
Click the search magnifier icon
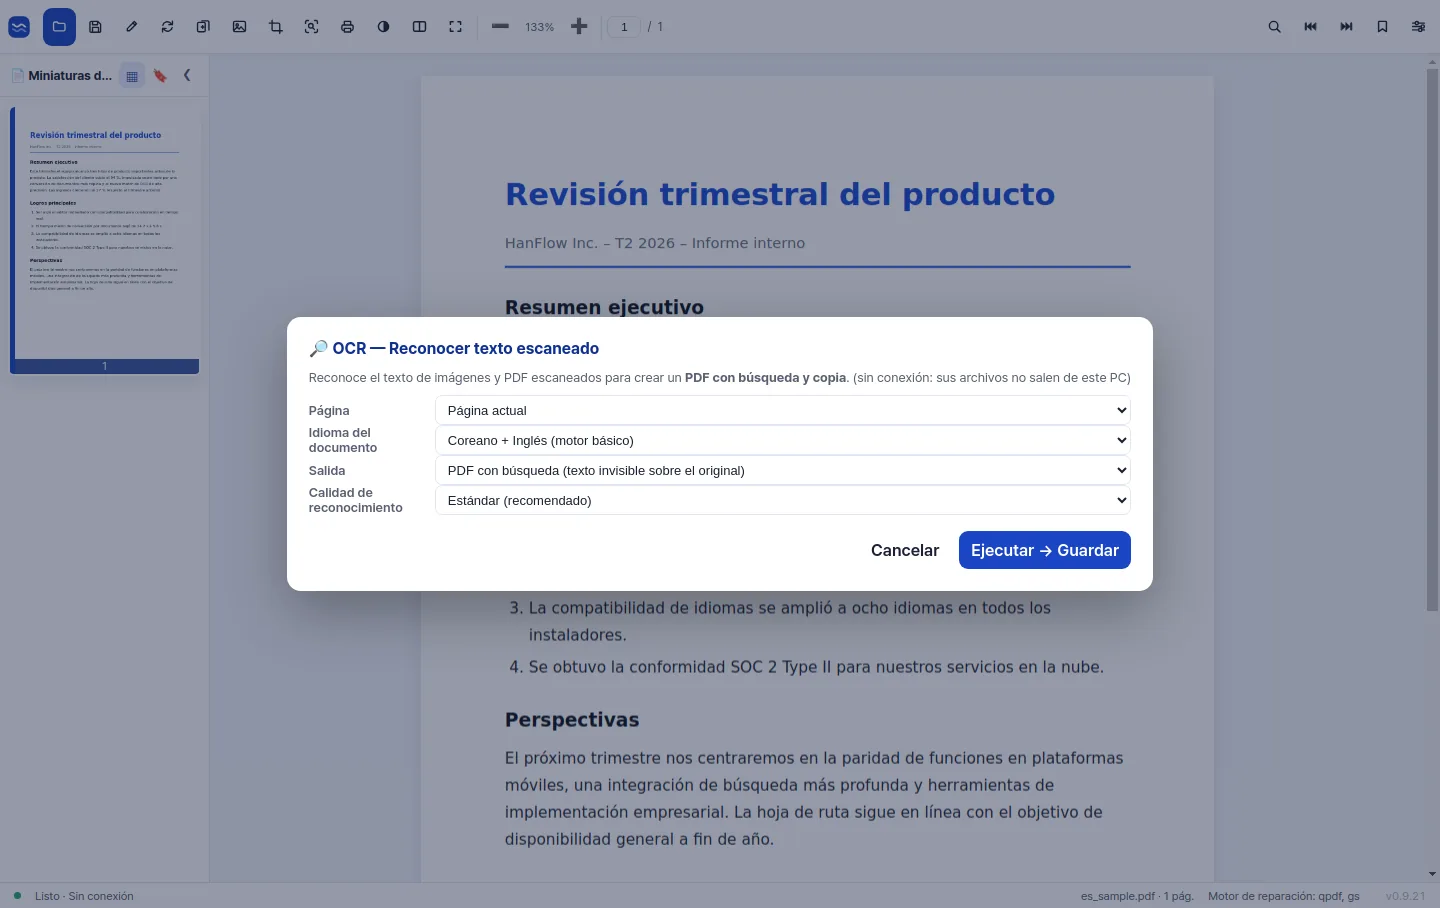click(1274, 27)
